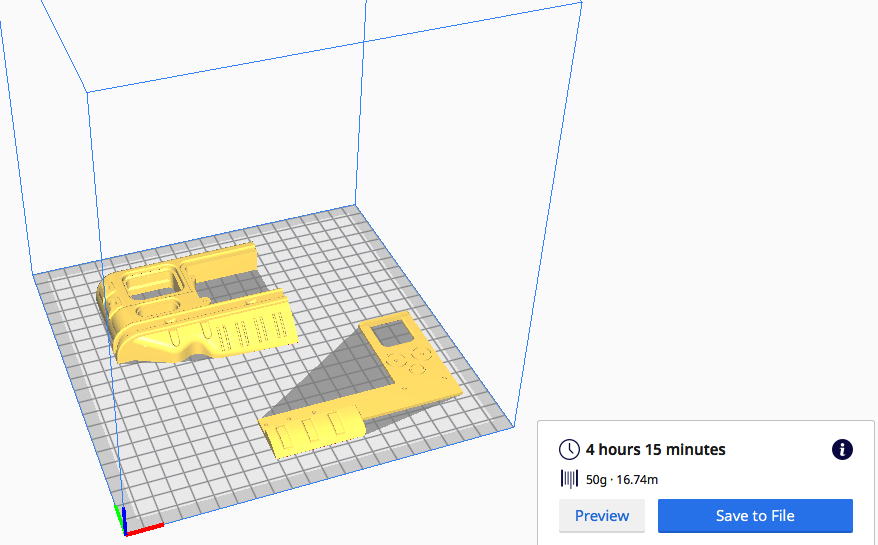Click the "50g · 16.74m" material text
Screen dimensions: 878x545
pos(622,479)
